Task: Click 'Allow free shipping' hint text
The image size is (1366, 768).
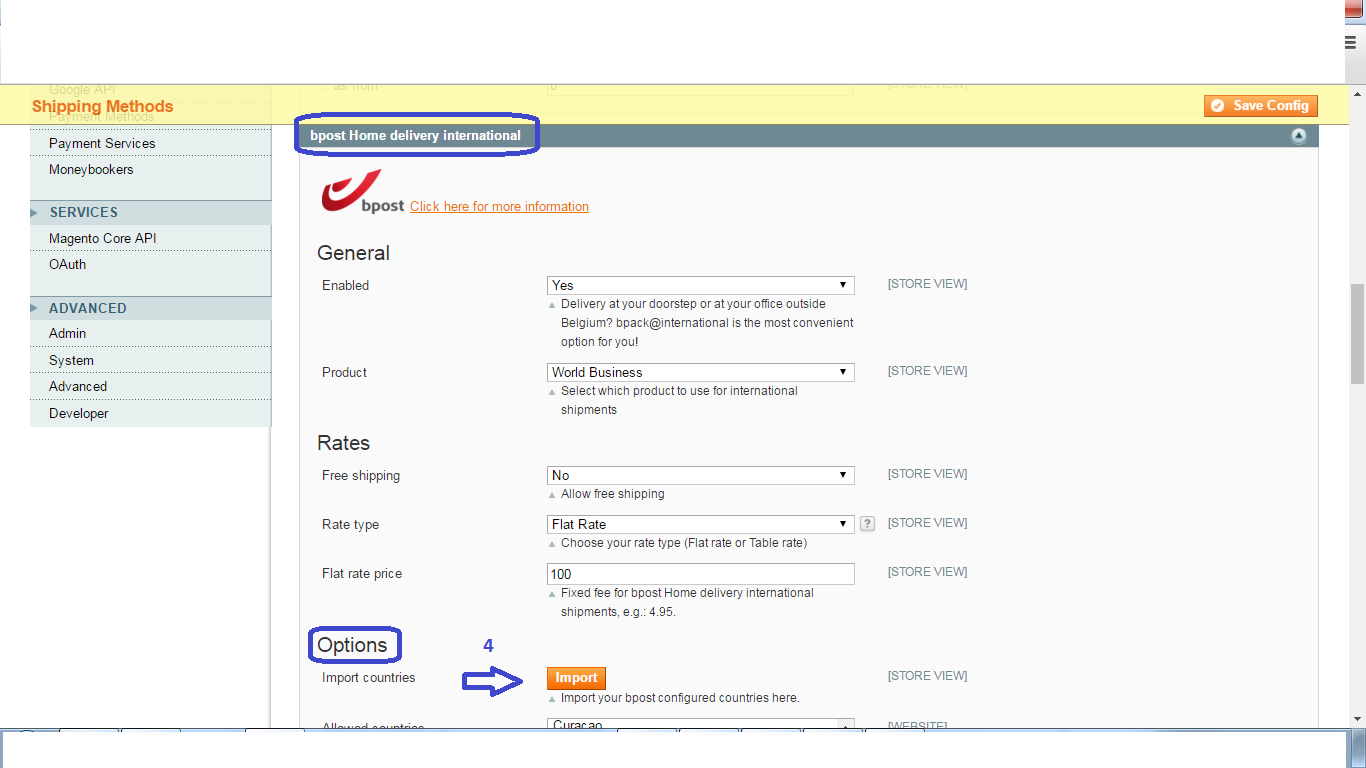Action: (x=612, y=494)
